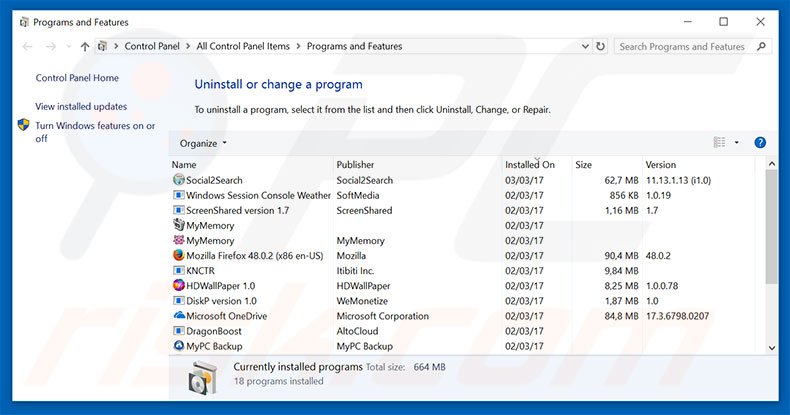
Task: Select Microsoft OneDrive entry
Action: [x=463, y=316]
